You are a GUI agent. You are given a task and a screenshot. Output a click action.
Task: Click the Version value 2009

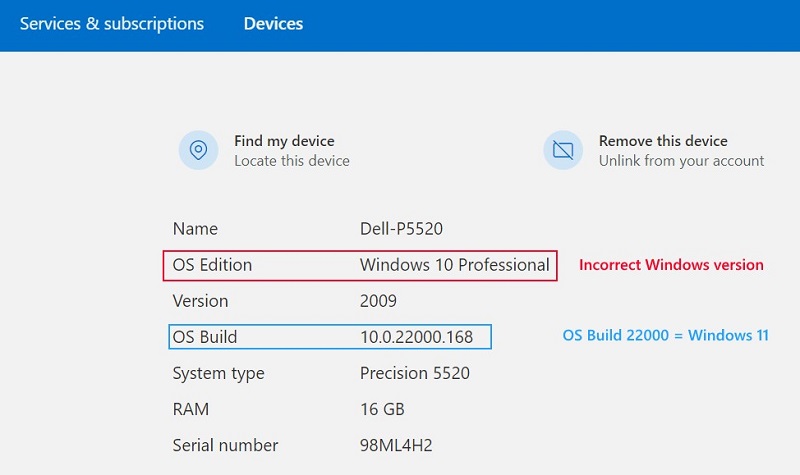pyautogui.click(x=378, y=301)
